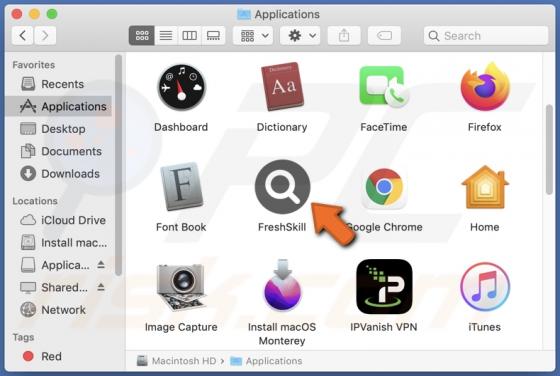Switch to gallery view
This screenshot has height=376, width=560.
pyautogui.click(x=213, y=35)
